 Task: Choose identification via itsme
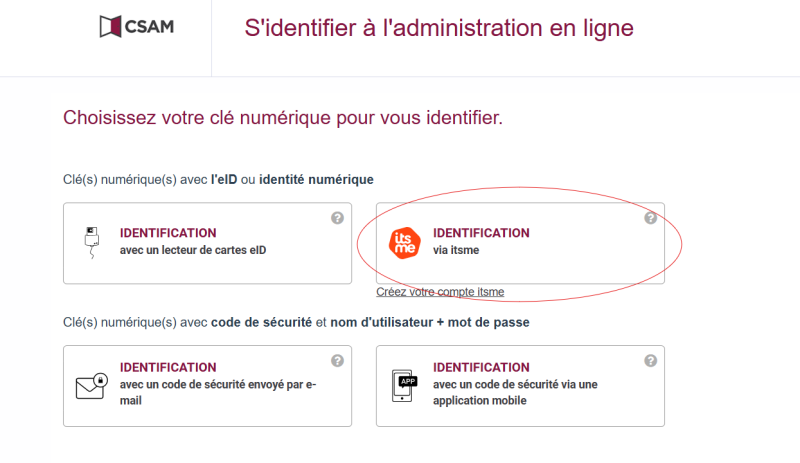(x=520, y=243)
